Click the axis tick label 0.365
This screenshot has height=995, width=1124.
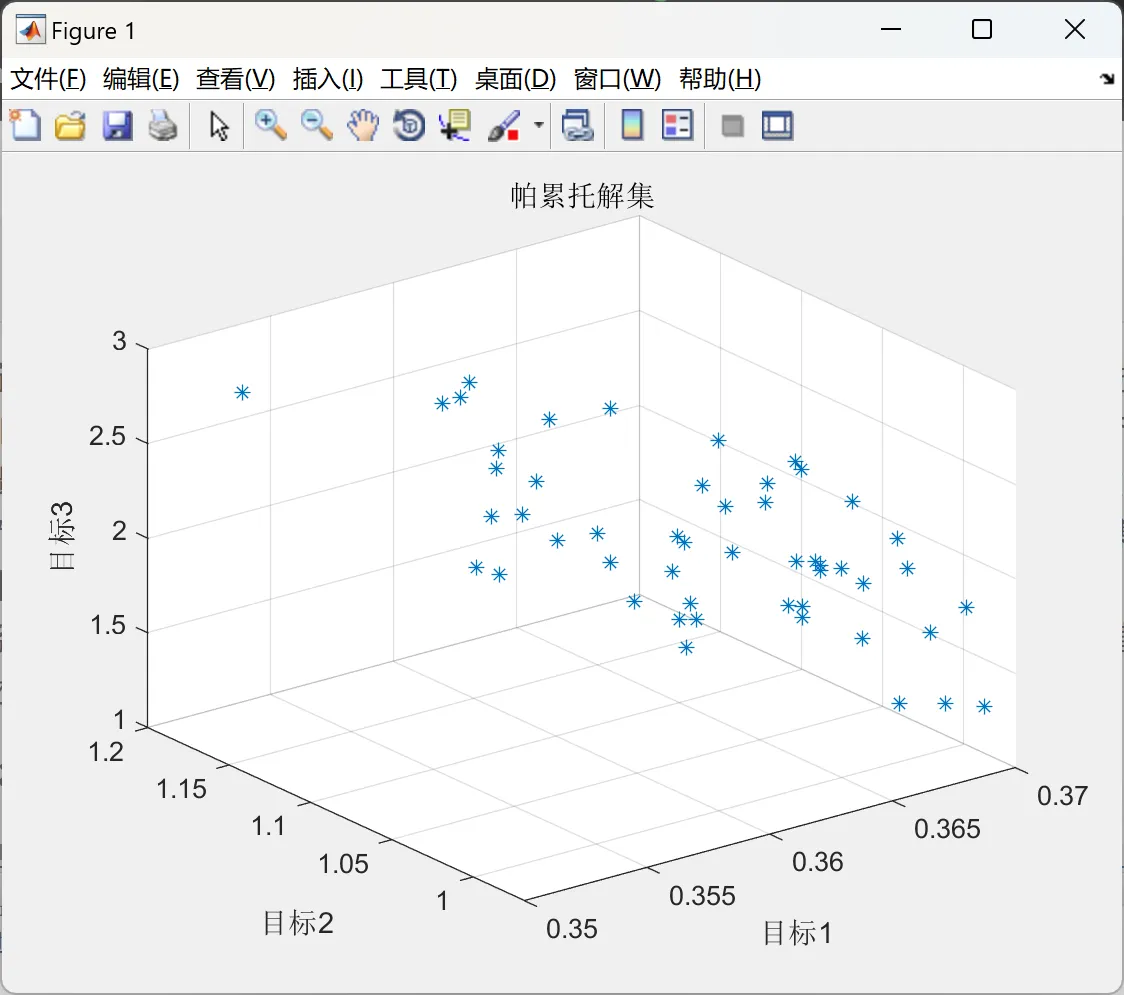coord(947,829)
